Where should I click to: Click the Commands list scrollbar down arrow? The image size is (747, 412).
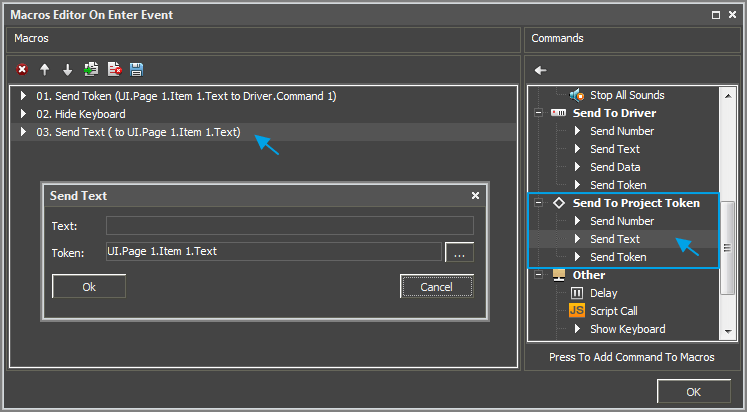pos(728,332)
